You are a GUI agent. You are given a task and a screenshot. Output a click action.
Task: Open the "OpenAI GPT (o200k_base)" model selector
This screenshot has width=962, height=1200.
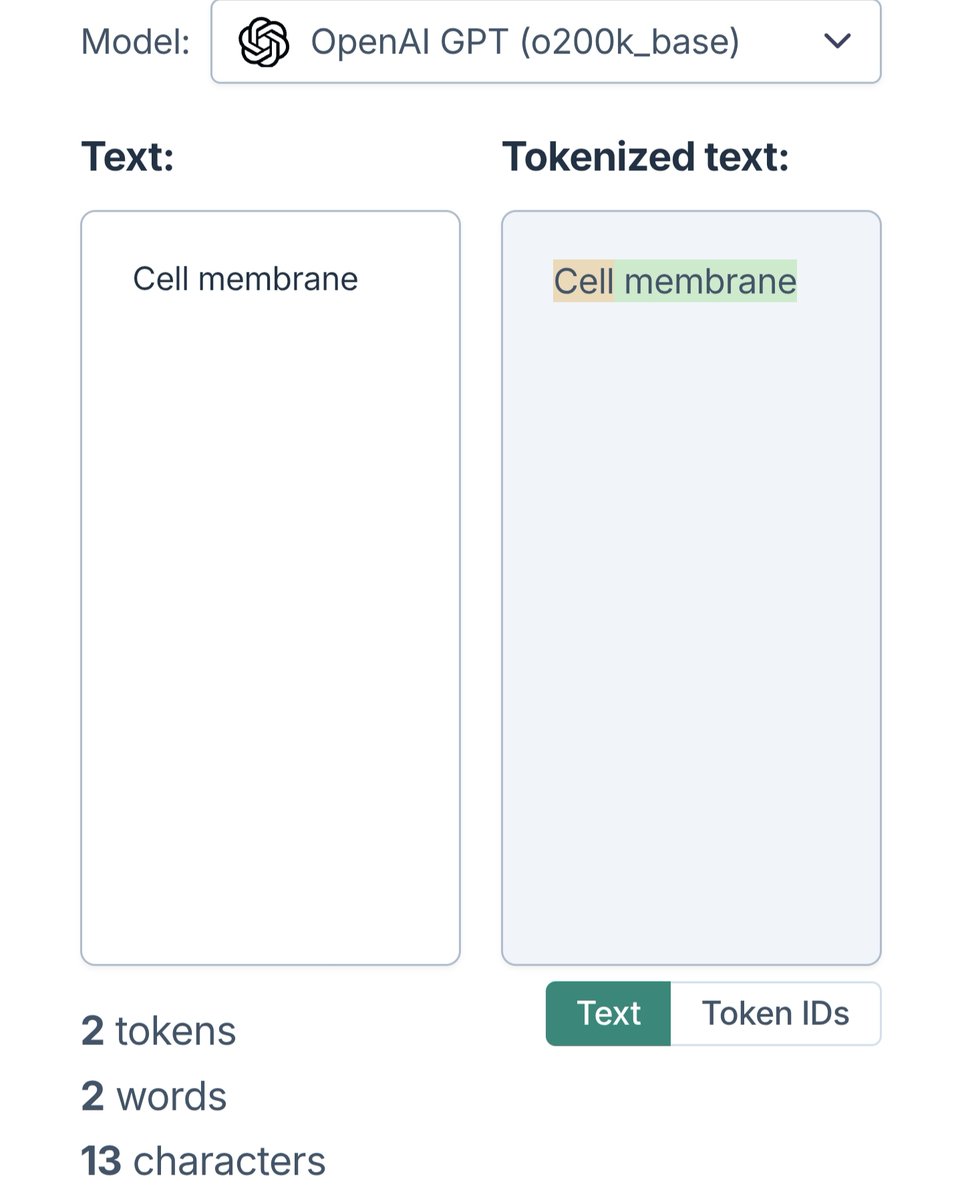525,42
